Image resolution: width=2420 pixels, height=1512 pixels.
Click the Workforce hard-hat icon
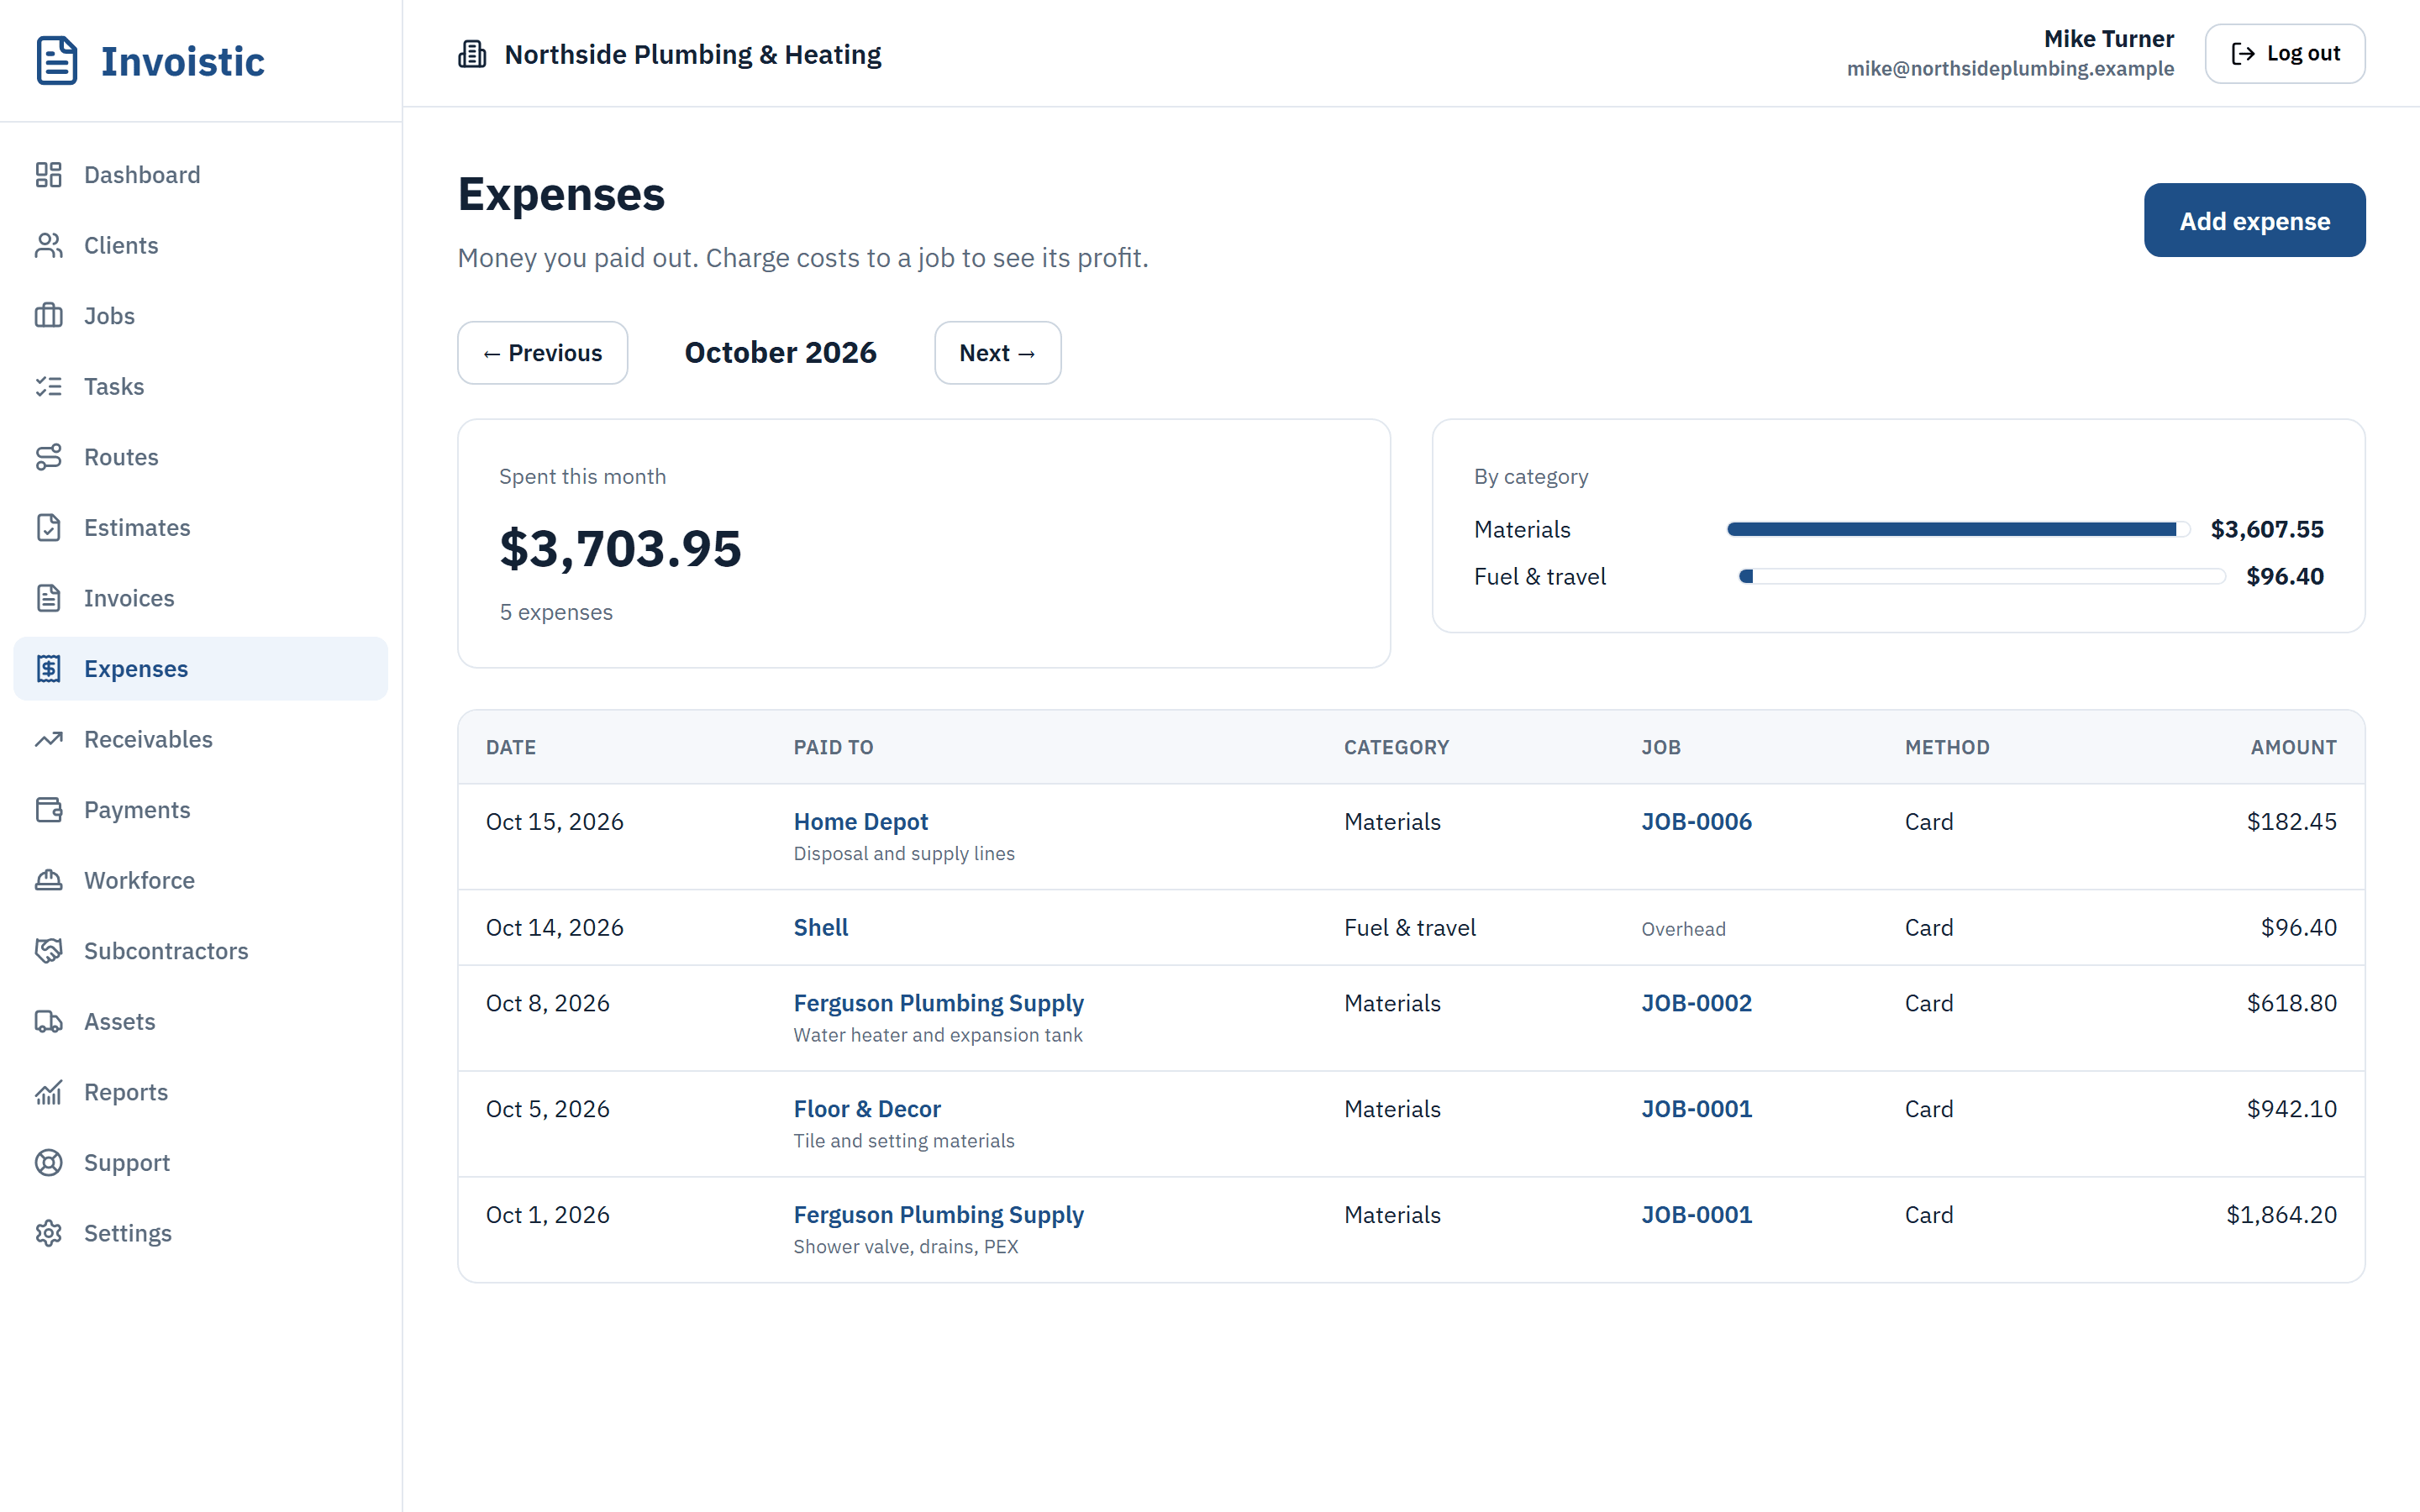coord(49,880)
